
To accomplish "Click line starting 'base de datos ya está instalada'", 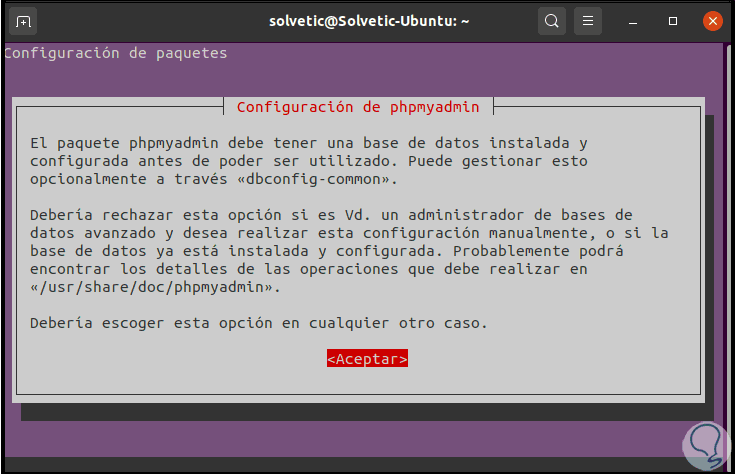I will click(327, 251).
